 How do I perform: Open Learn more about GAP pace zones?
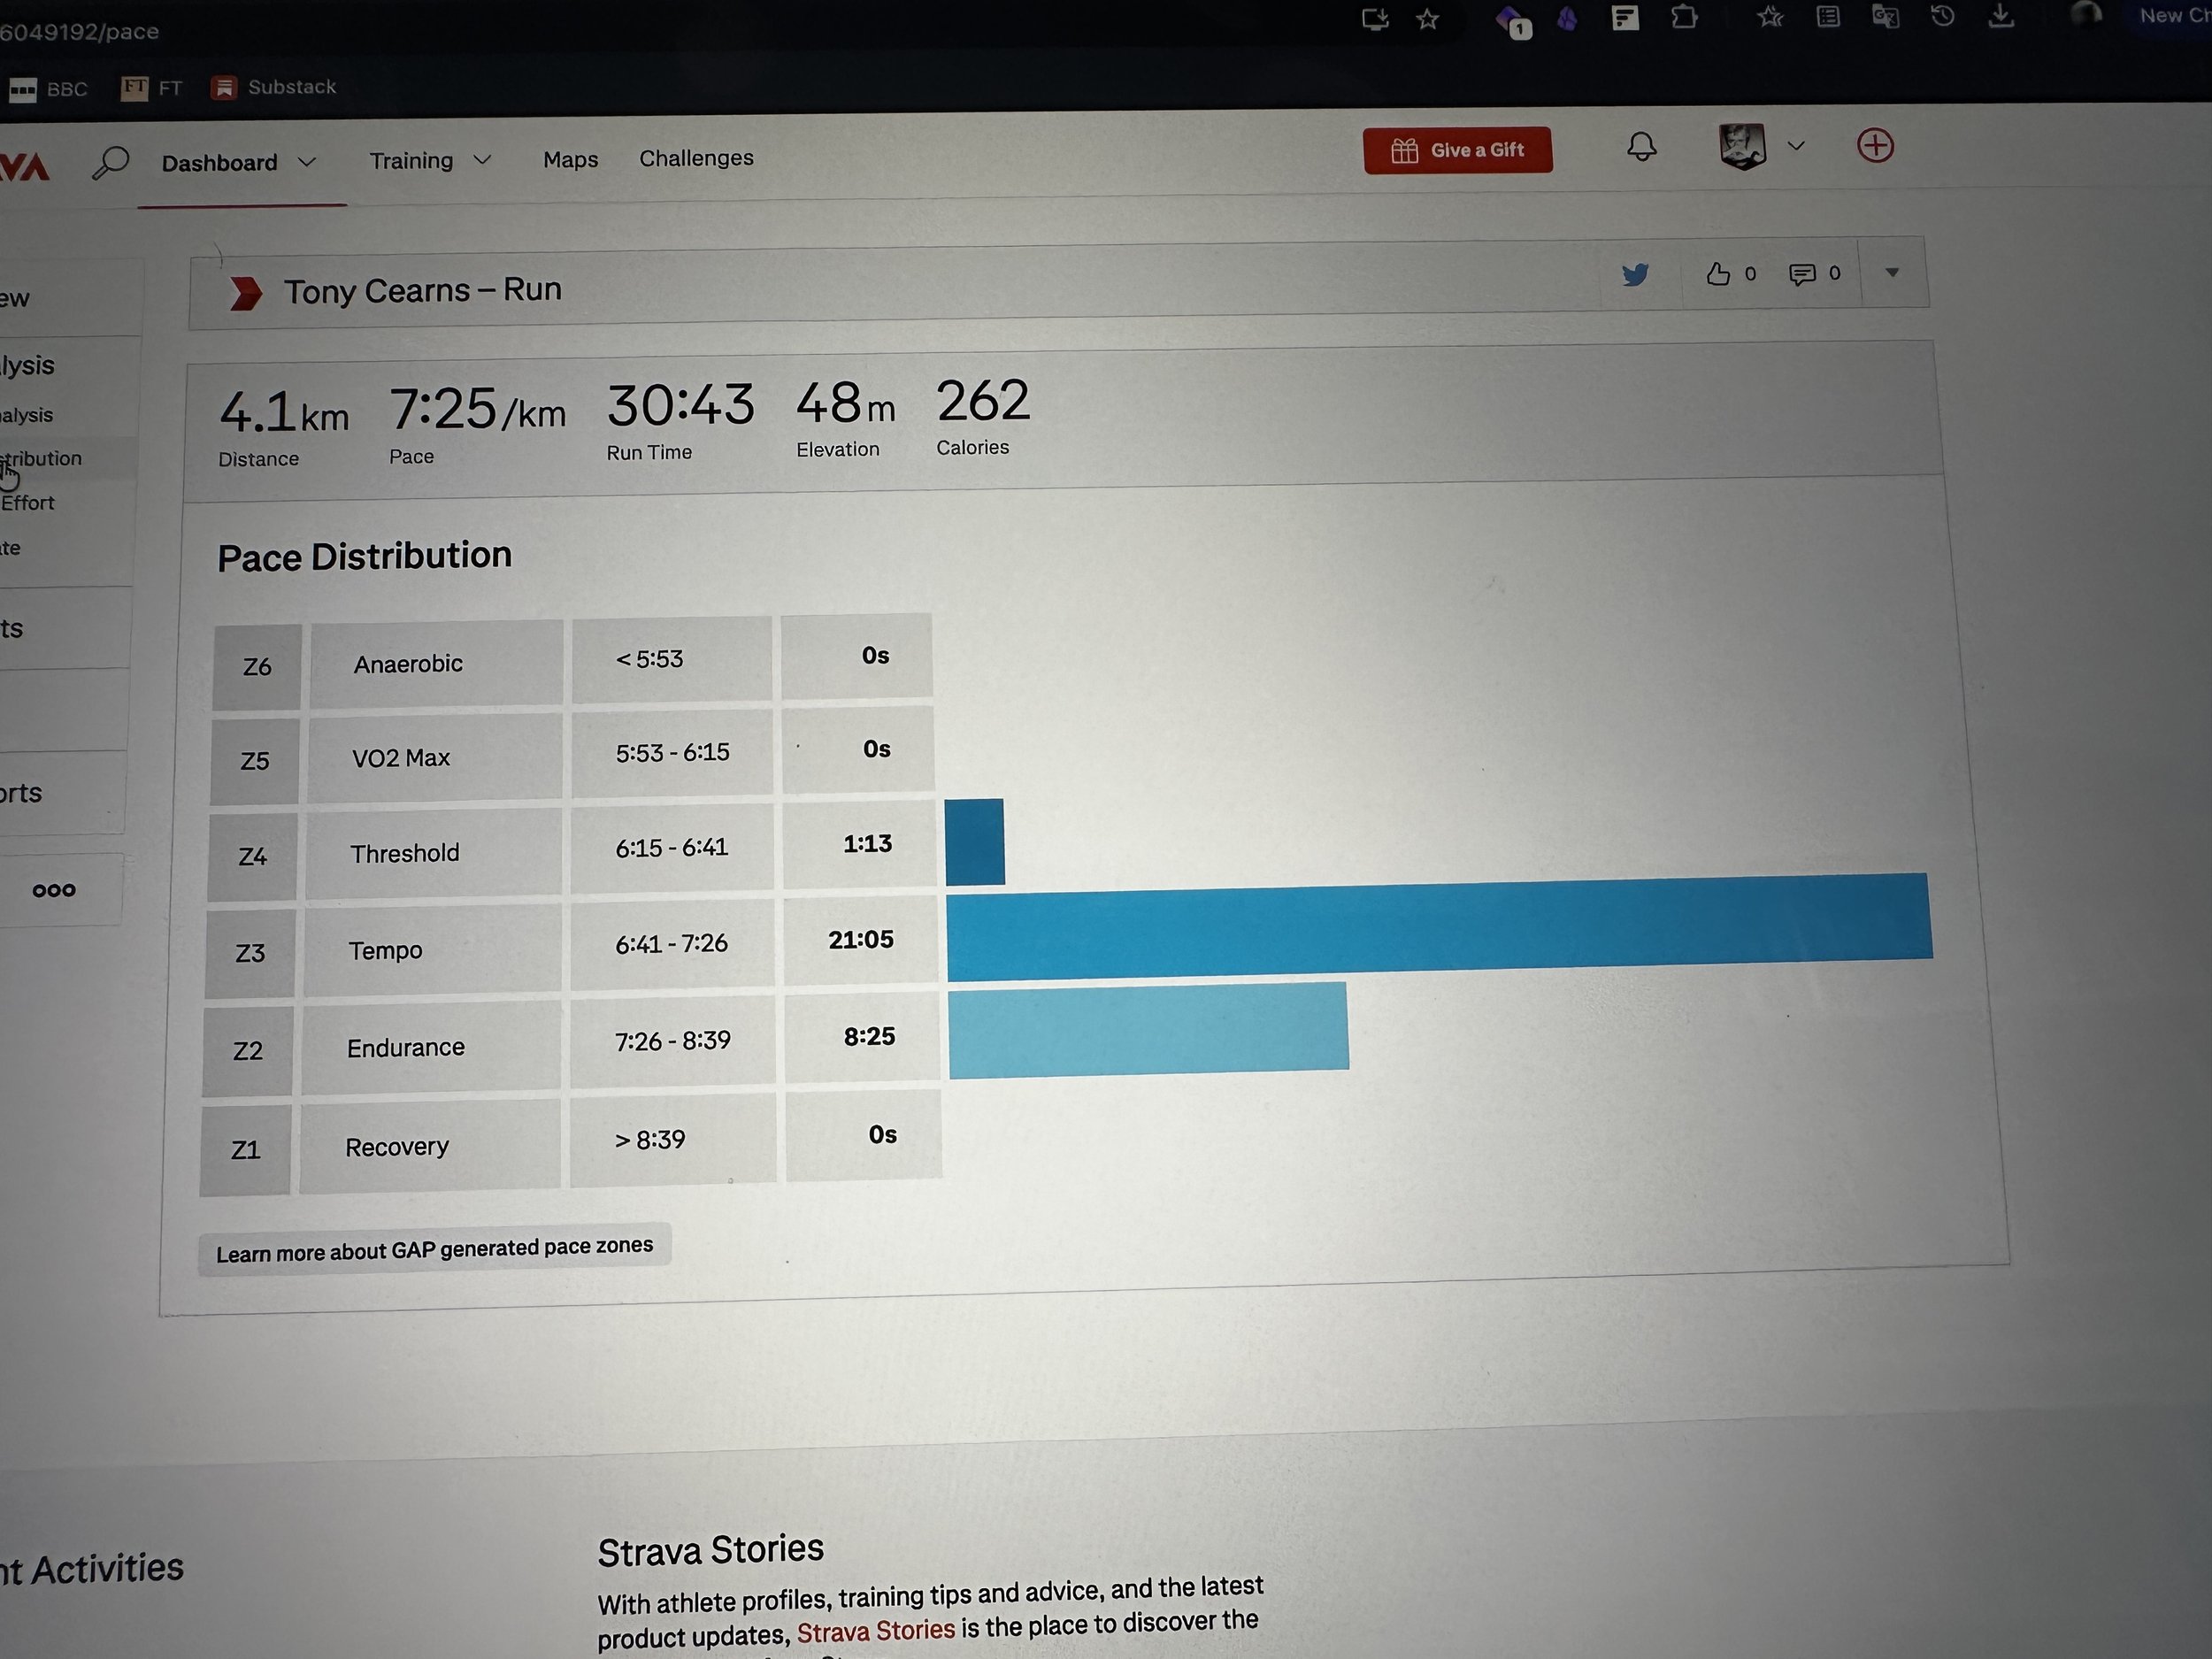pos(434,1249)
